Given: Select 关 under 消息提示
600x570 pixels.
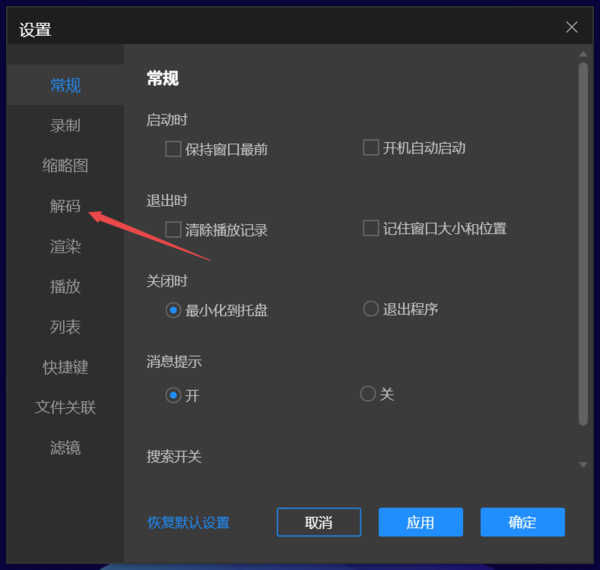Looking at the screenshot, I should pos(368,394).
